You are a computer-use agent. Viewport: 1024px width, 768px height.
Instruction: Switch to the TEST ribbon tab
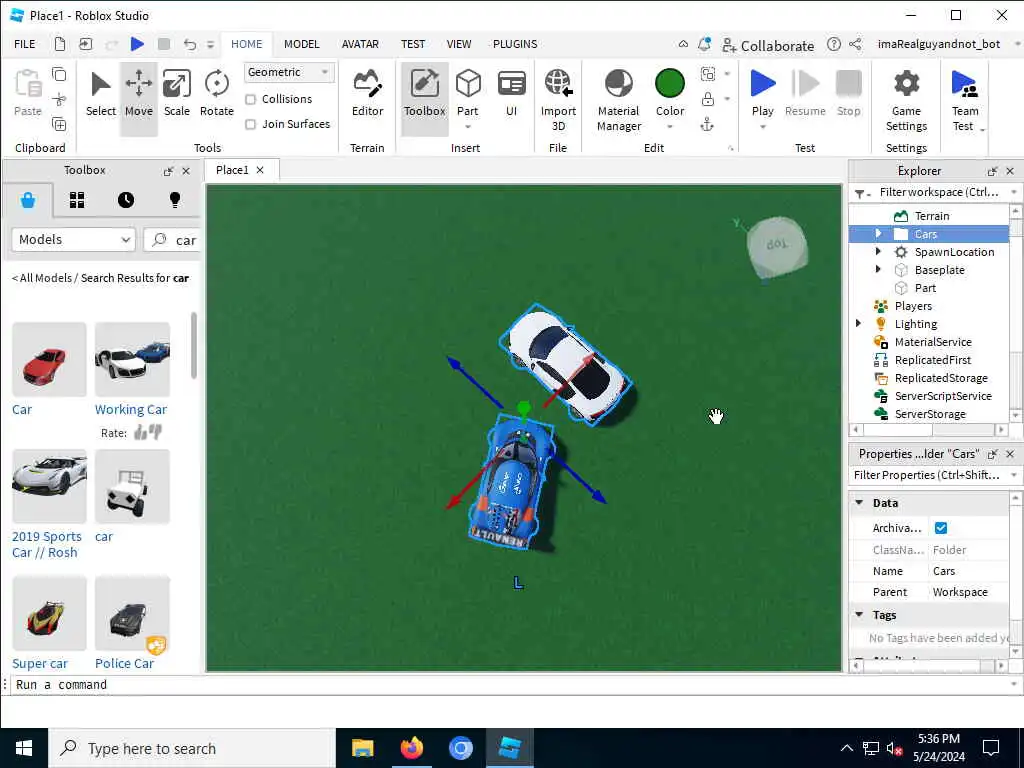pos(413,44)
